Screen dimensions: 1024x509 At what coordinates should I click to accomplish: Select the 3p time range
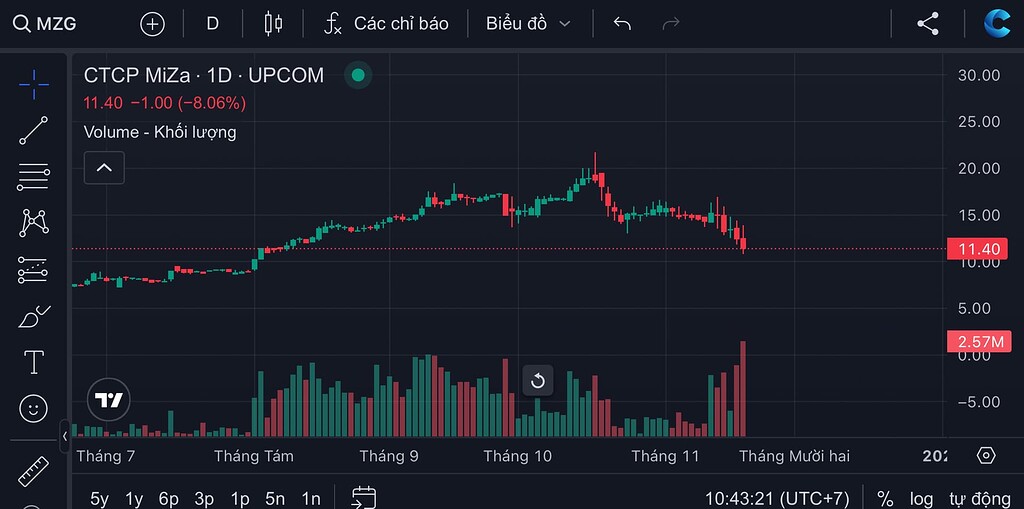tap(204, 498)
